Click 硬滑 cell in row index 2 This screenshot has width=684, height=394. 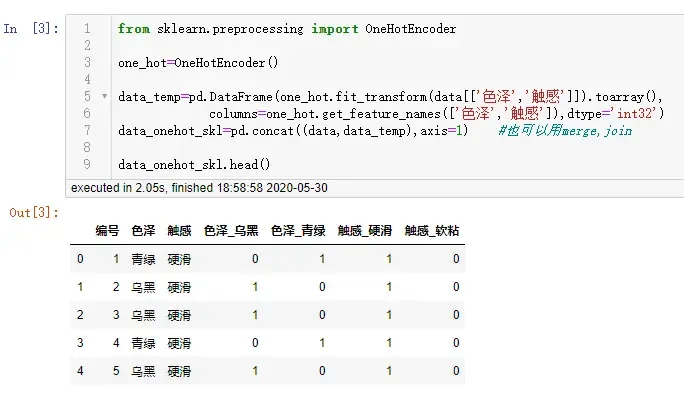(x=179, y=315)
